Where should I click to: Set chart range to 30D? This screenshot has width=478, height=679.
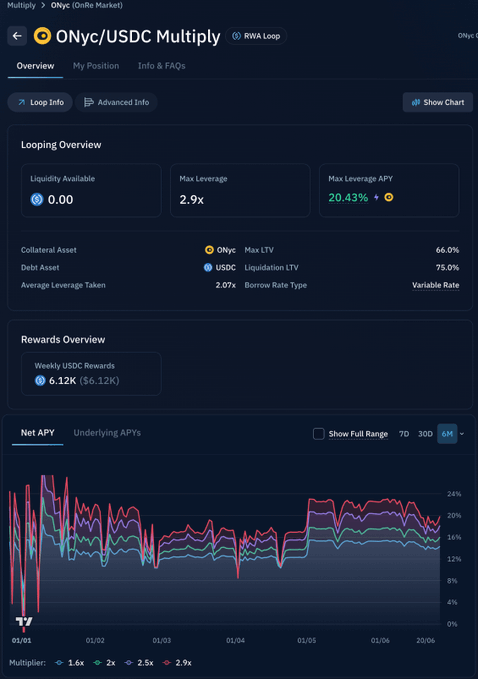(425, 434)
